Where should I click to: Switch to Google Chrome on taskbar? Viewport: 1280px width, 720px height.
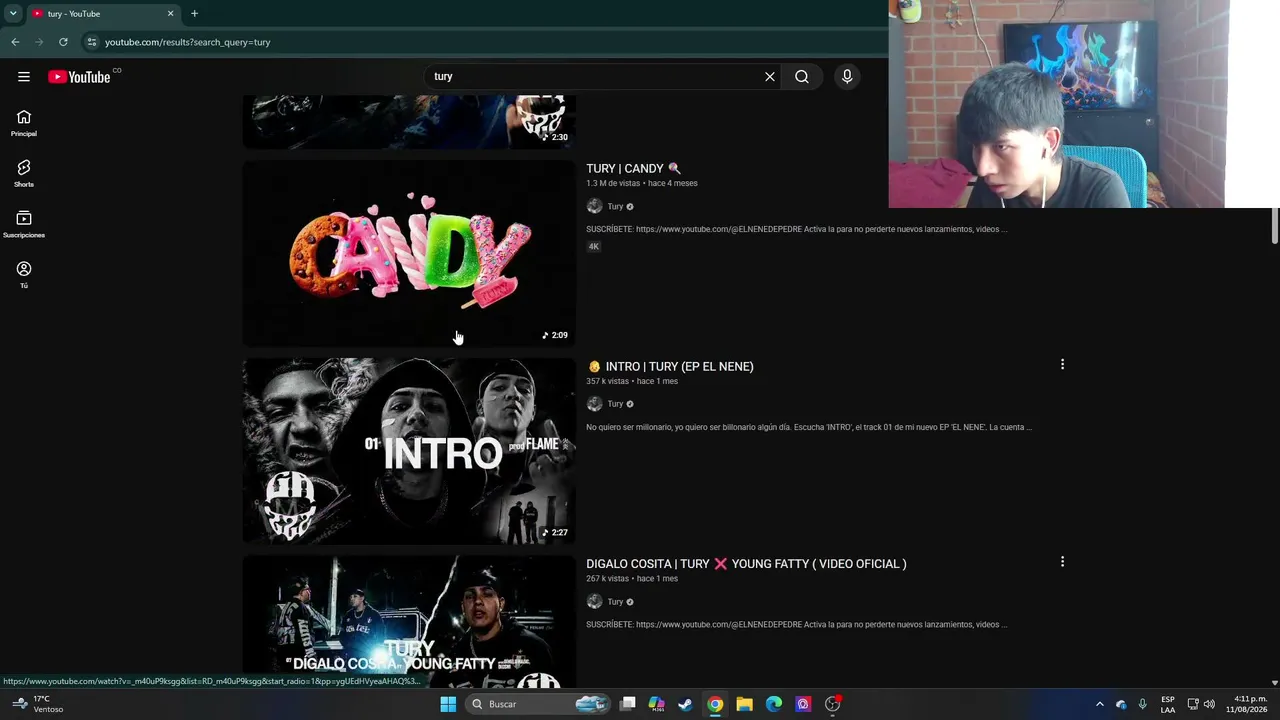tap(715, 704)
